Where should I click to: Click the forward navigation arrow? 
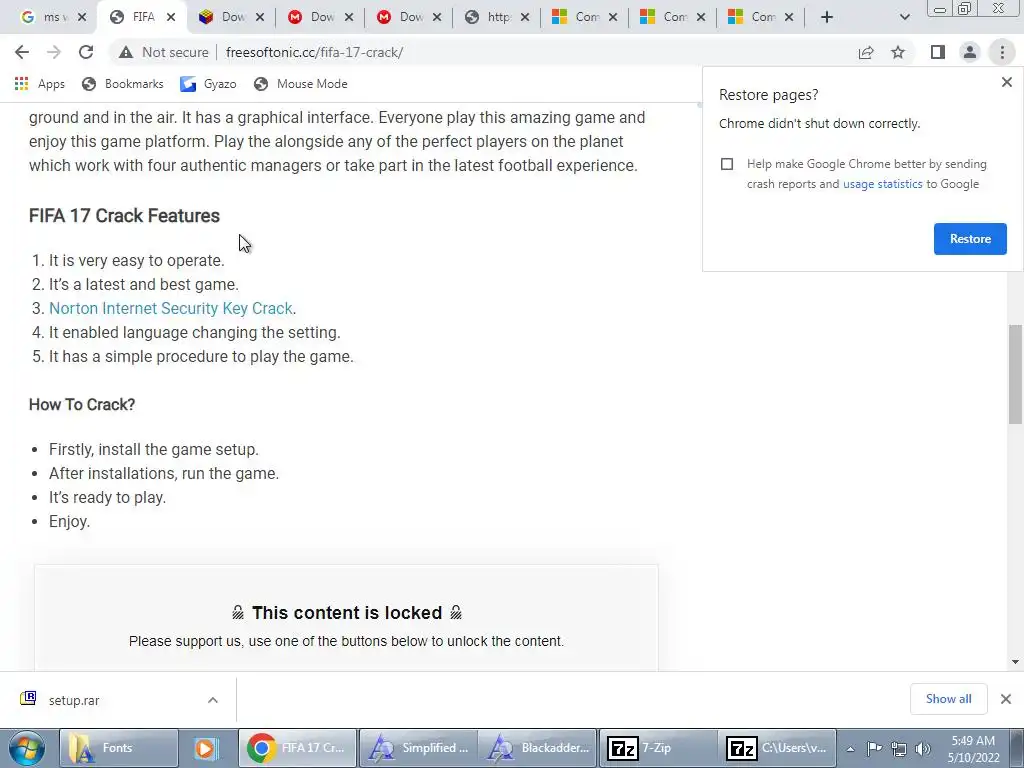[54, 52]
